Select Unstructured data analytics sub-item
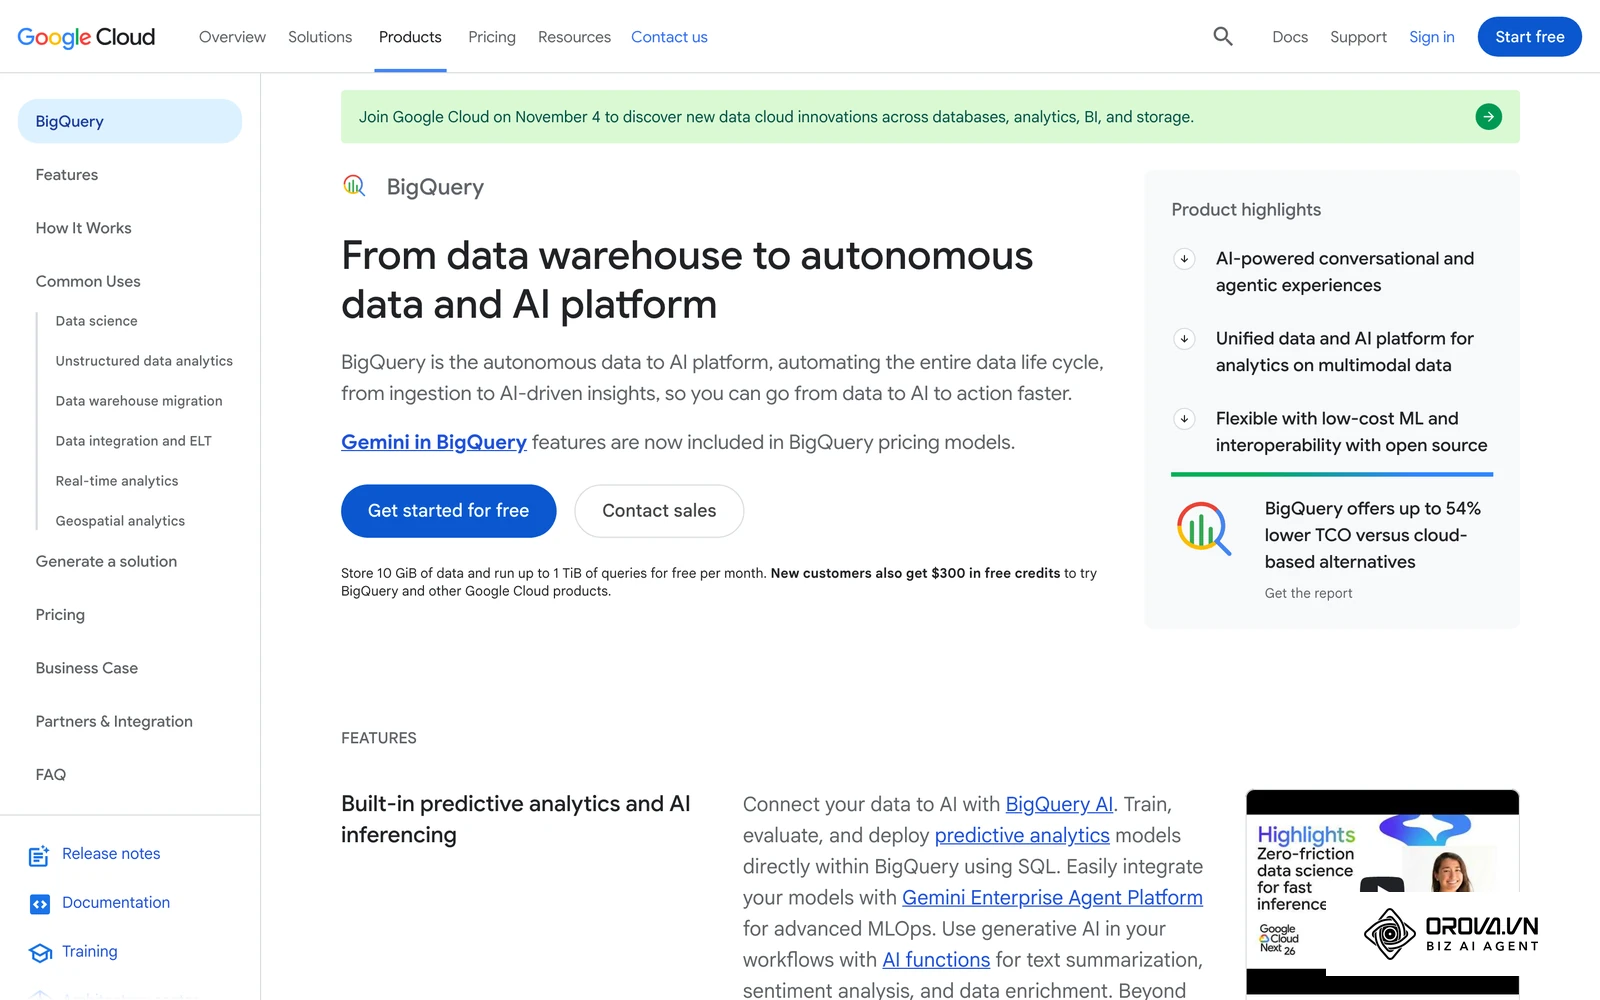Image resolution: width=1600 pixels, height=1000 pixels. pyautogui.click(x=144, y=361)
